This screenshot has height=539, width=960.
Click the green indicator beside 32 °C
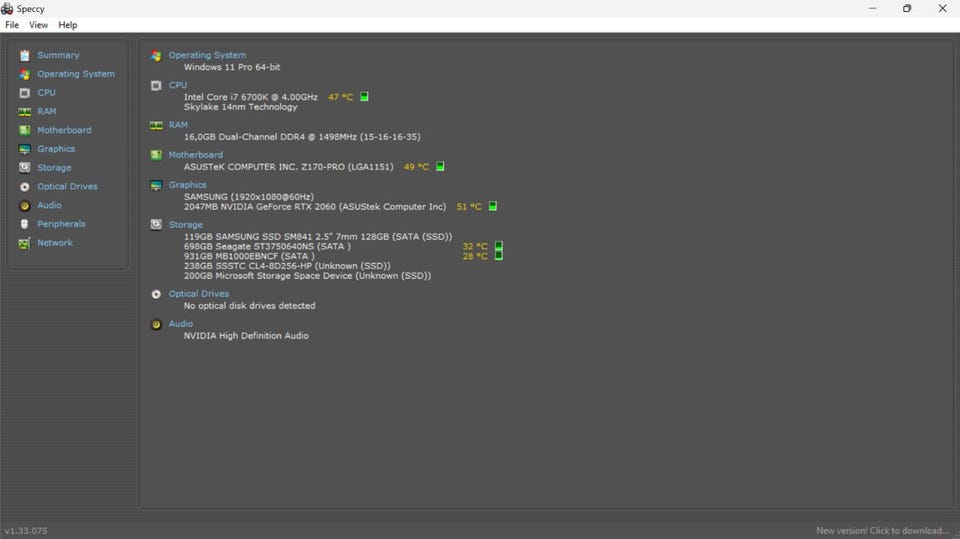(x=499, y=246)
